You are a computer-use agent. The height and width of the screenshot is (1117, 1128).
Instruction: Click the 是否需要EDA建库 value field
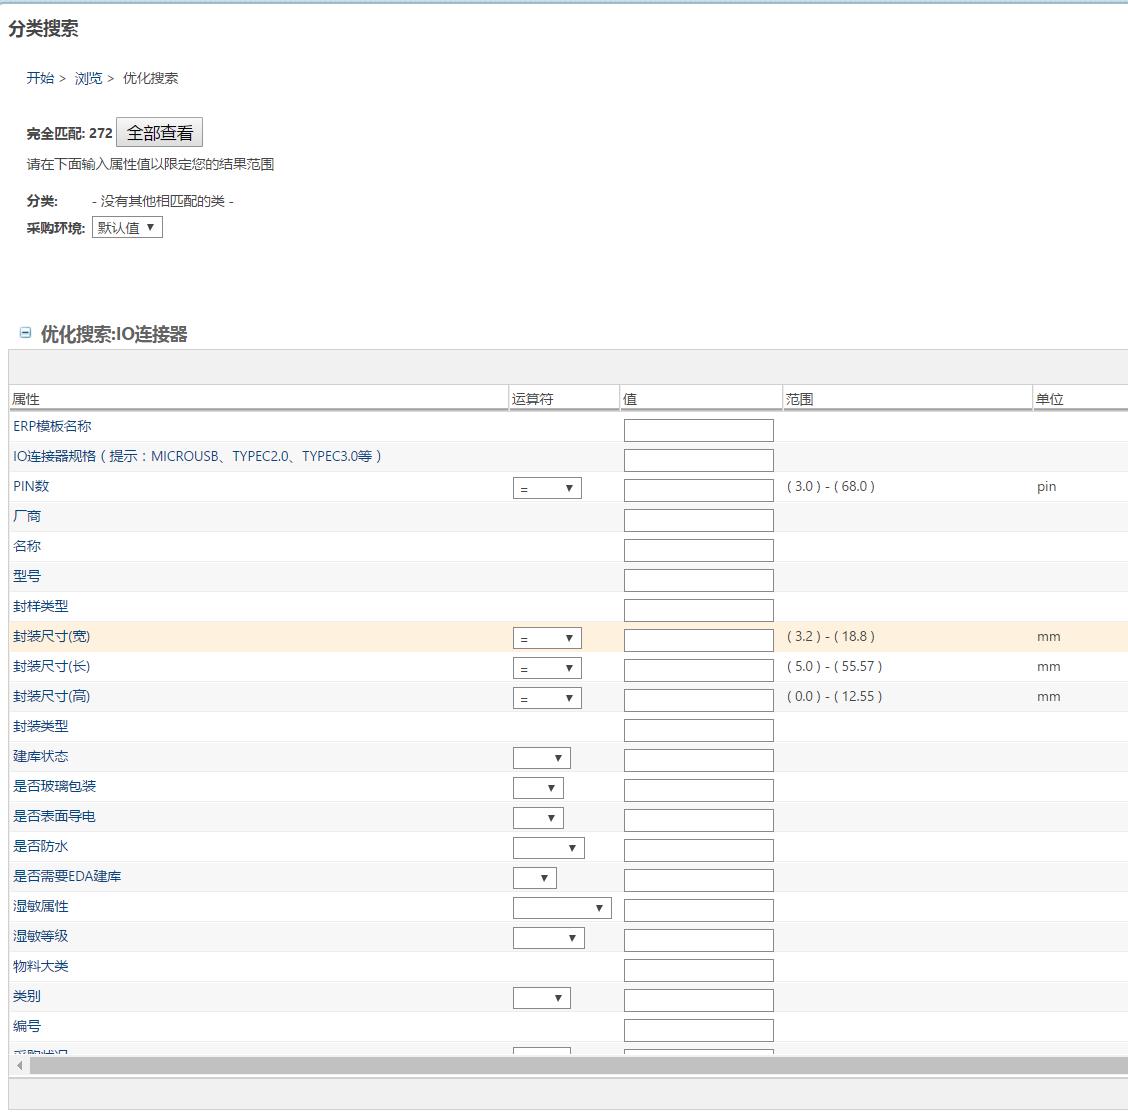pos(699,880)
